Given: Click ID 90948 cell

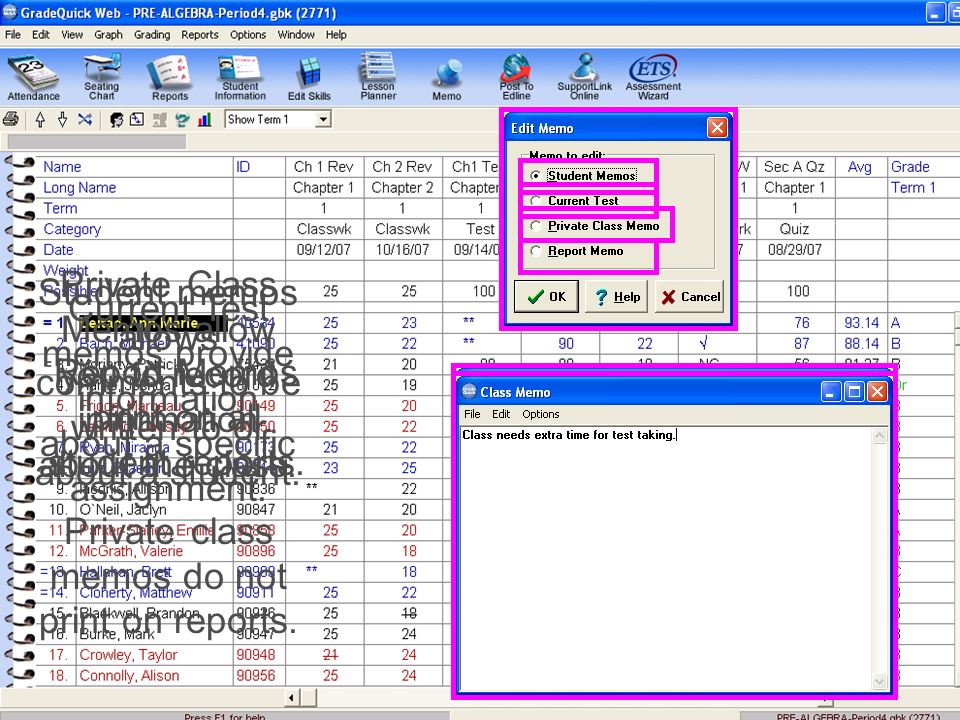Looking at the screenshot, I should [256, 654].
